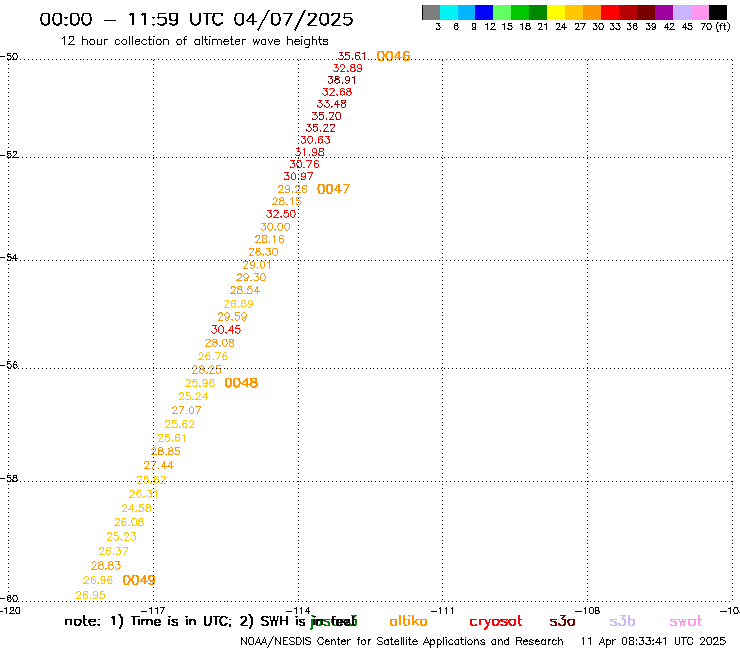Click the yellow swatch in the legend
740x650 pixels.
pyautogui.click(x=556, y=12)
